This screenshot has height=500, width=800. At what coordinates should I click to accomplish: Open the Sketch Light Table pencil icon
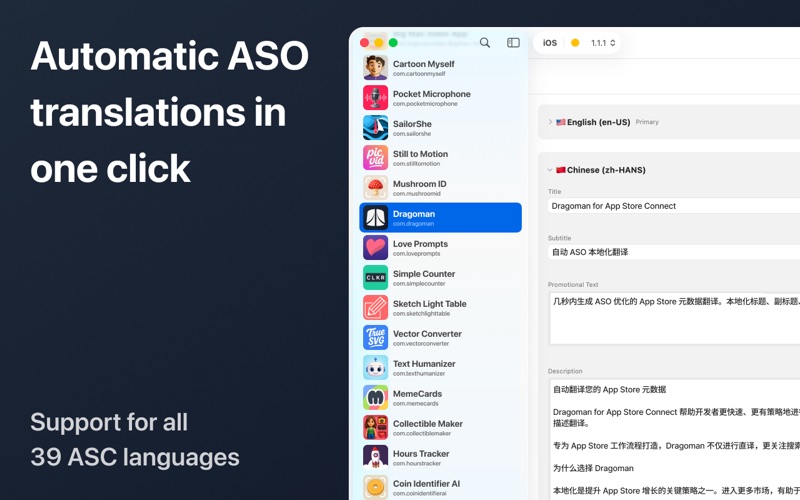click(x=376, y=308)
